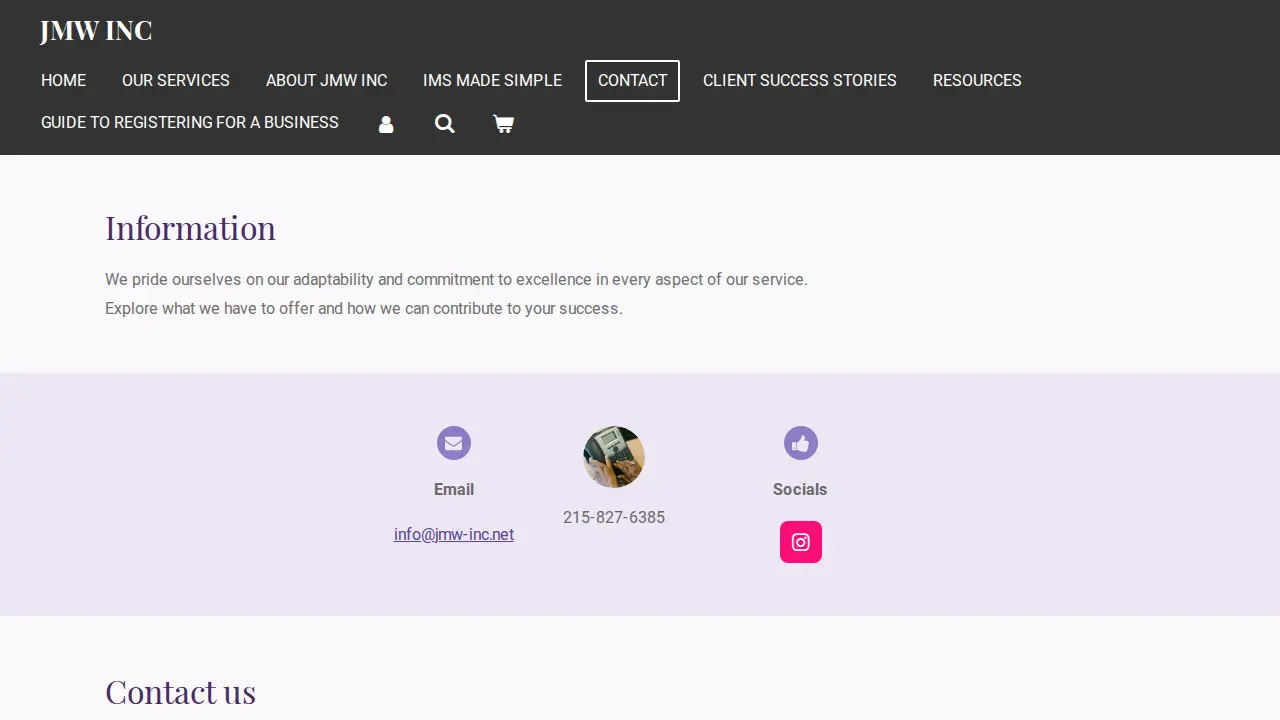This screenshot has height=720, width=1280.
Task: Click the round phone photo thumbnail
Action: (614, 457)
